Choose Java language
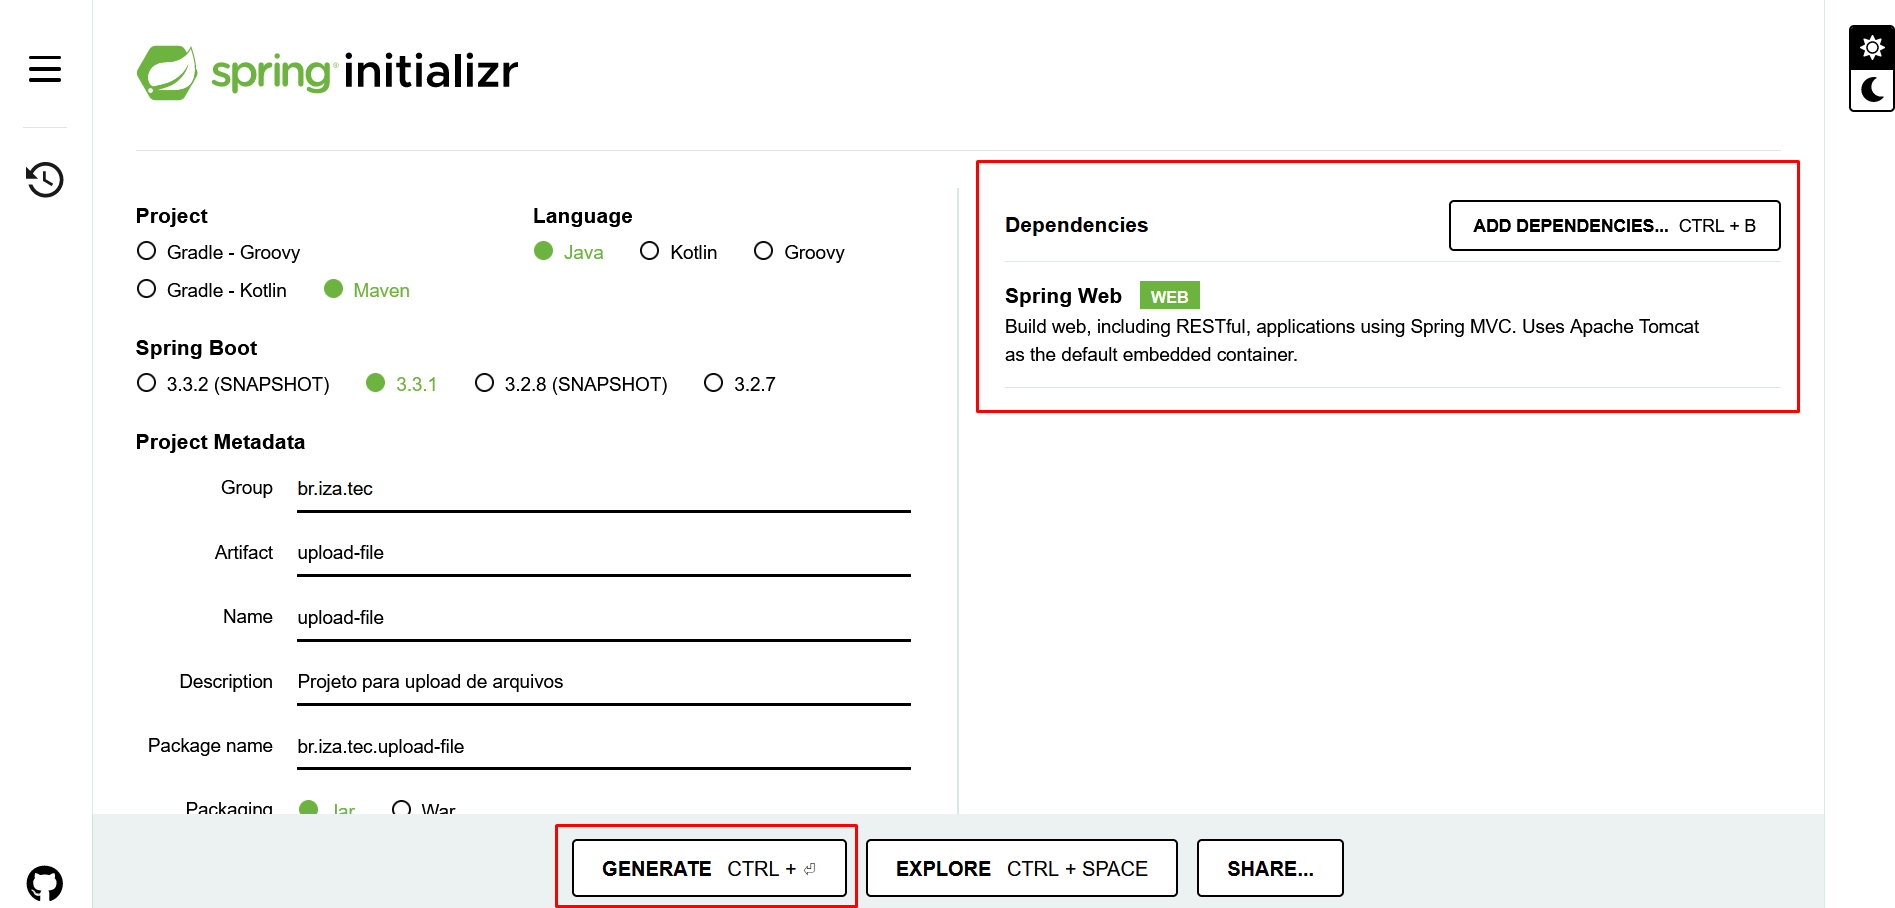 pyautogui.click(x=568, y=252)
